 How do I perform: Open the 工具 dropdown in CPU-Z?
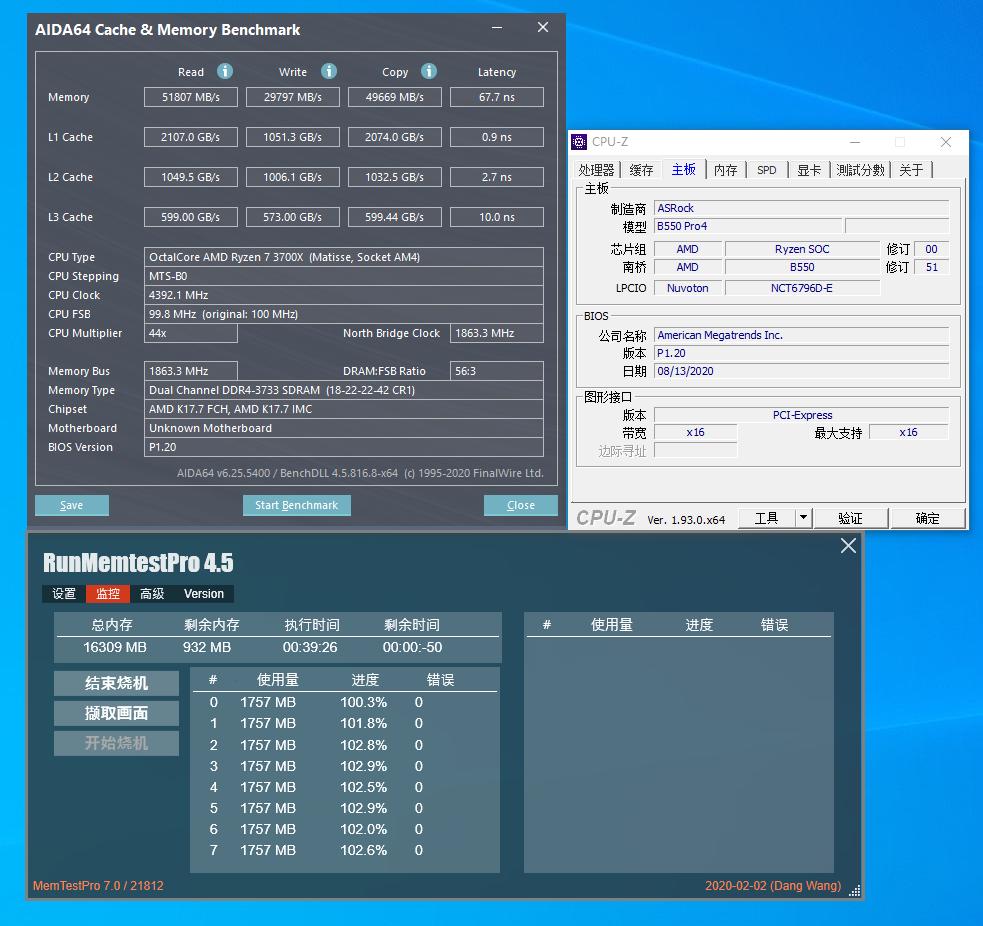coord(768,518)
